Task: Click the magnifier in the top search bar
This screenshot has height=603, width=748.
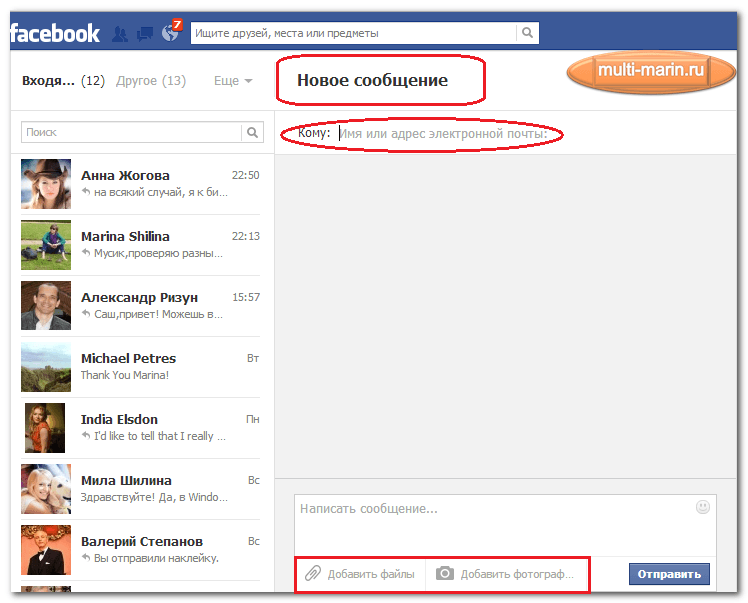Action: pyautogui.click(x=527, y=32)
